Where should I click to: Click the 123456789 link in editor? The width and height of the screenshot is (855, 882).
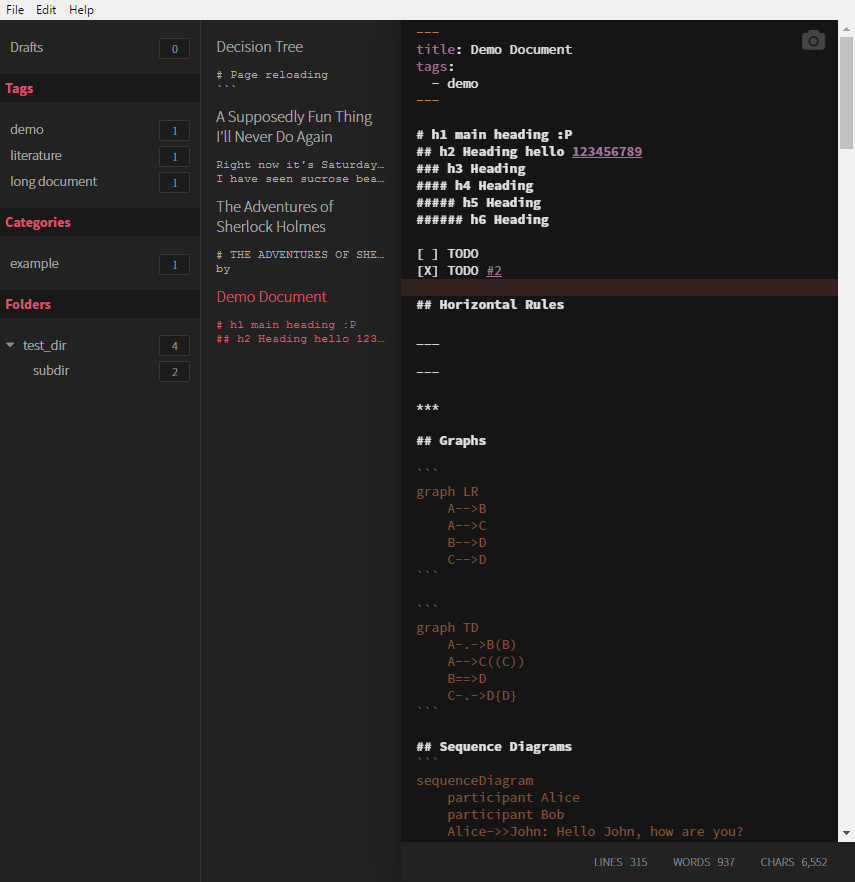[x=607, y=152]
